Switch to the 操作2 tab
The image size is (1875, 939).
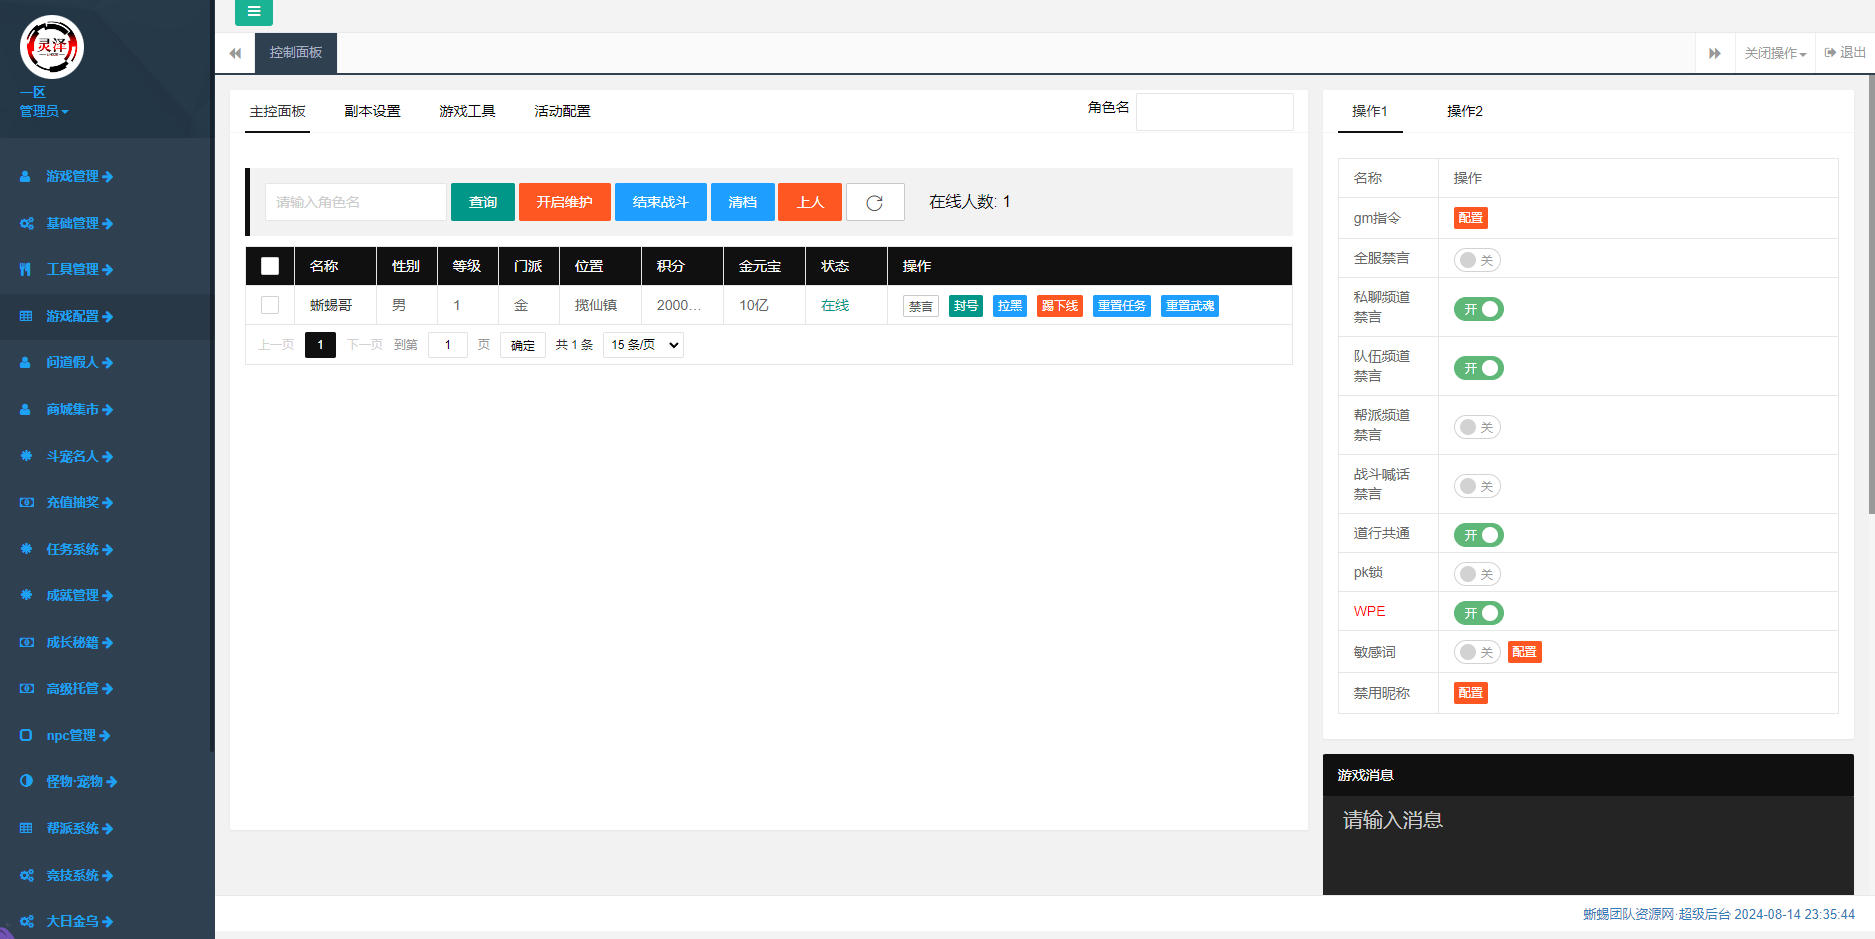1464,111
